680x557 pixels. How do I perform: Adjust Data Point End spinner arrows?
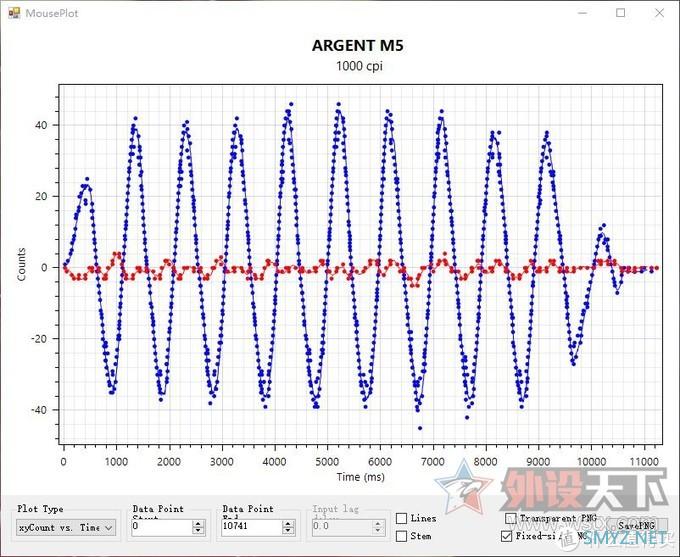tap(288, 527)
